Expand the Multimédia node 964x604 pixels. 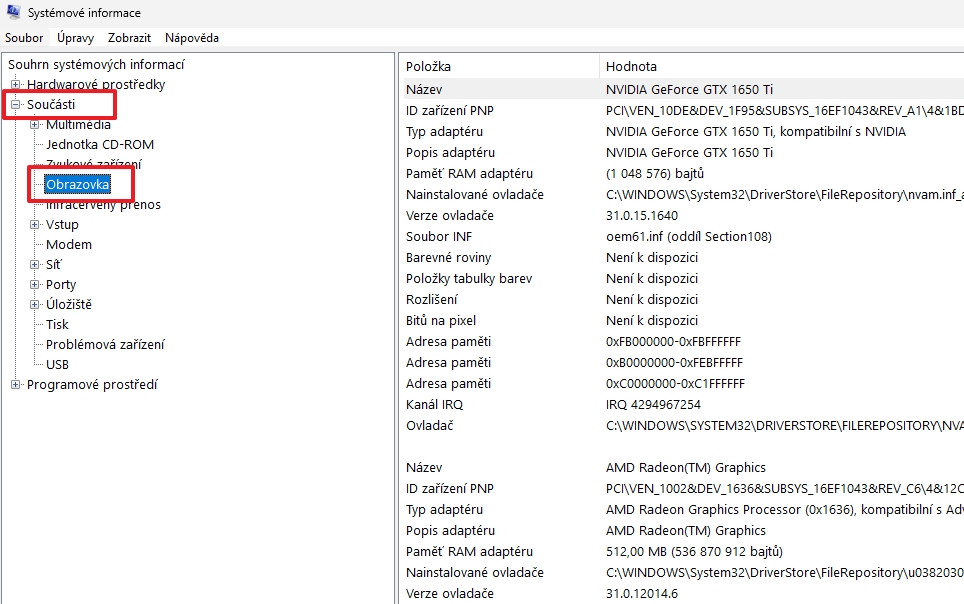34,124
